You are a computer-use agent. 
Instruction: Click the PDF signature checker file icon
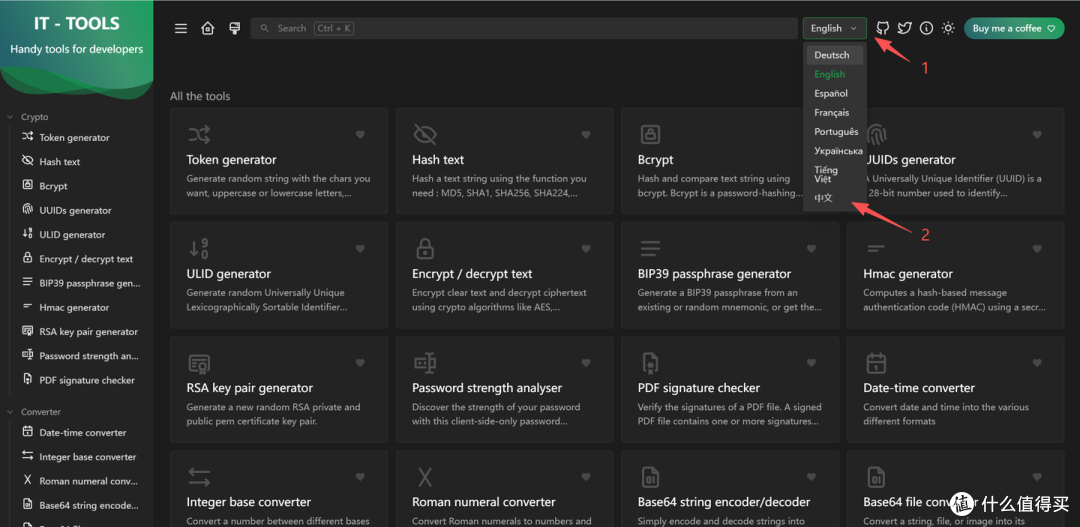click(x=650, y=363)
